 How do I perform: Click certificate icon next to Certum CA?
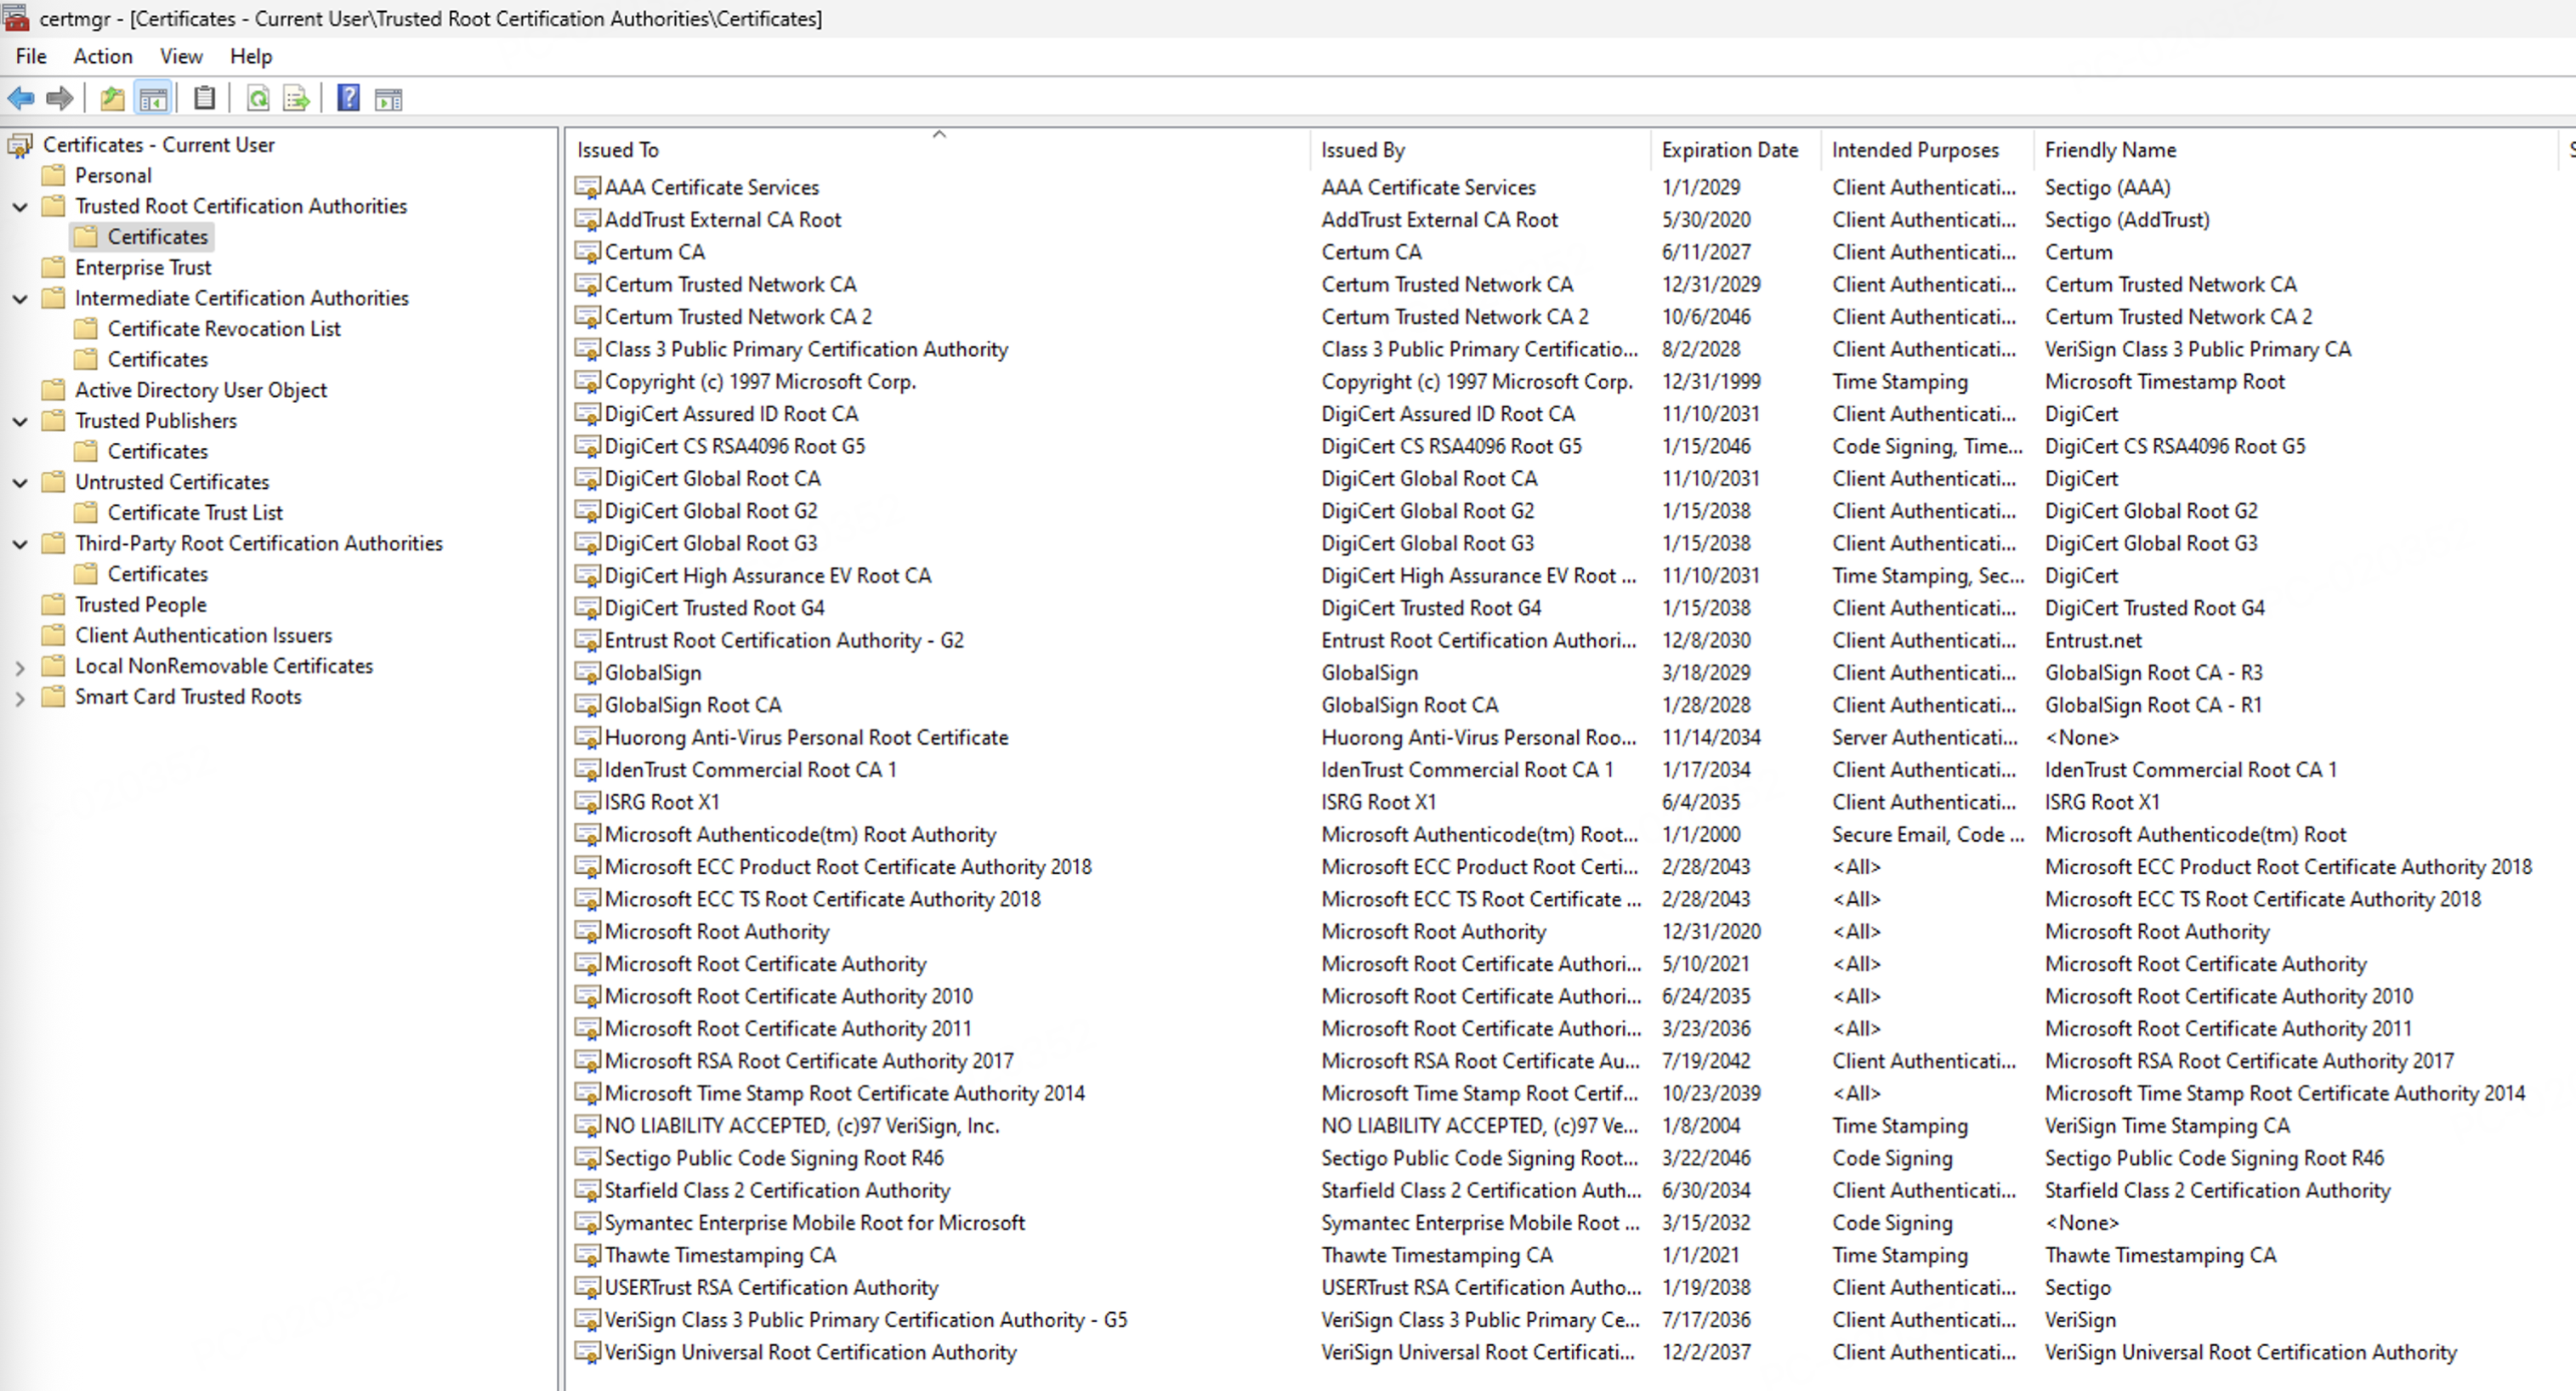coord(588,252)
